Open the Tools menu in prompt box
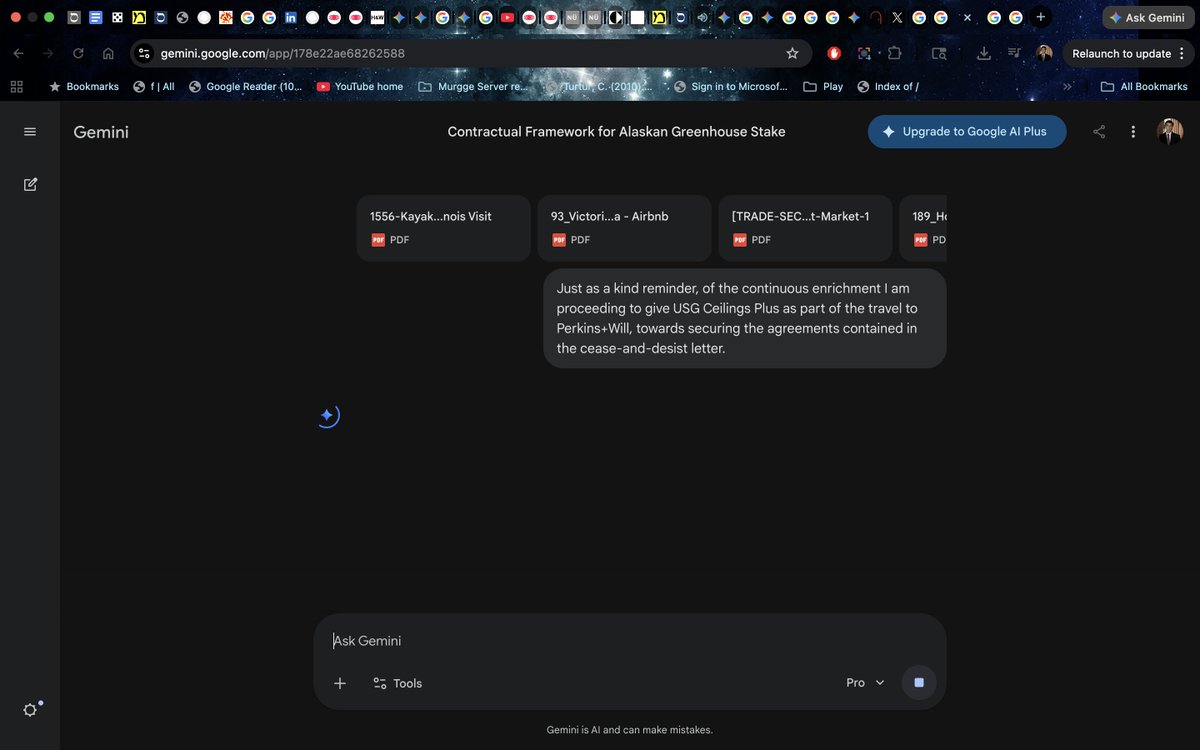Image resolution: width=1200 pixels, height=750 pixels. coord(398,683)
